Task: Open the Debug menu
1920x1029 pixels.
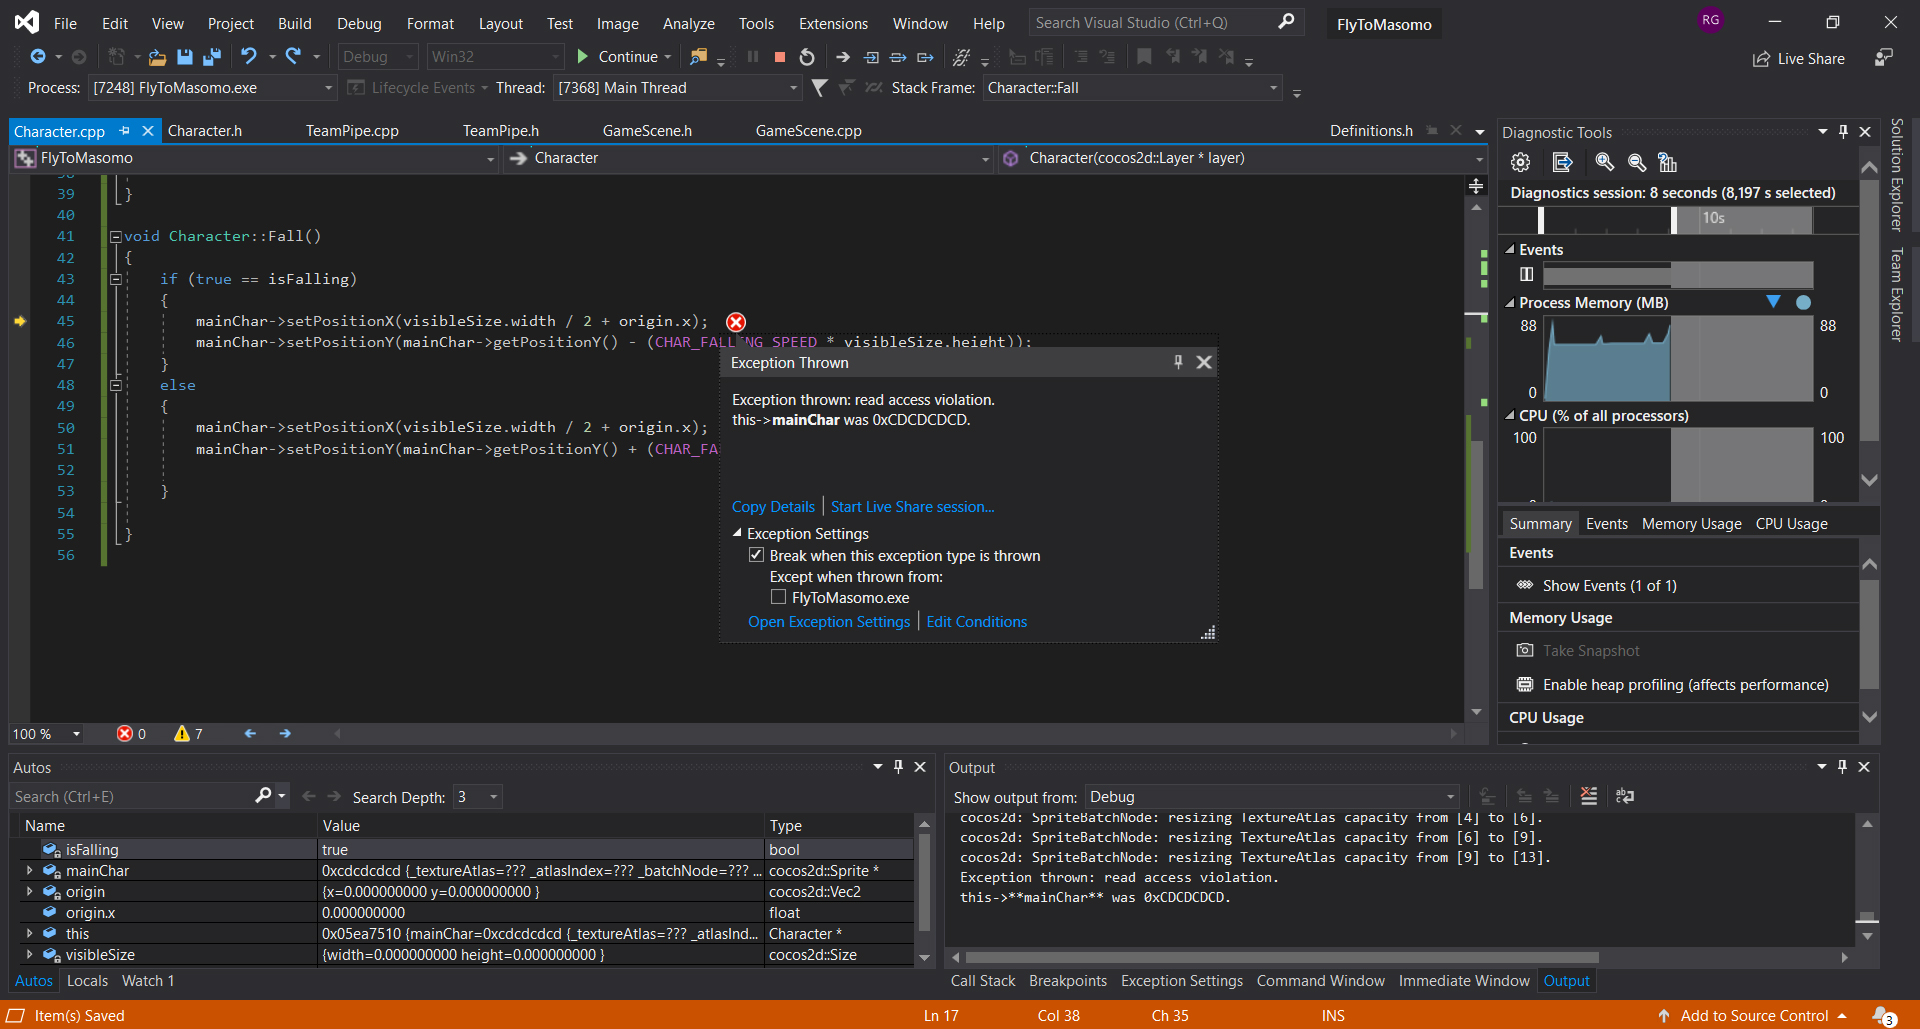Action: pyautogui.click(x=358, y=23)
